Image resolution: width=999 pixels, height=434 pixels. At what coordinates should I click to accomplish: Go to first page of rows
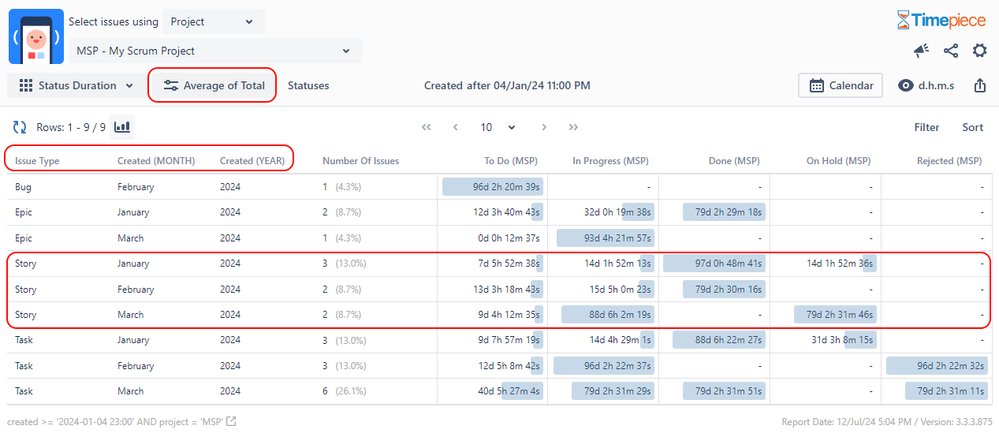[x=426, y=127]
